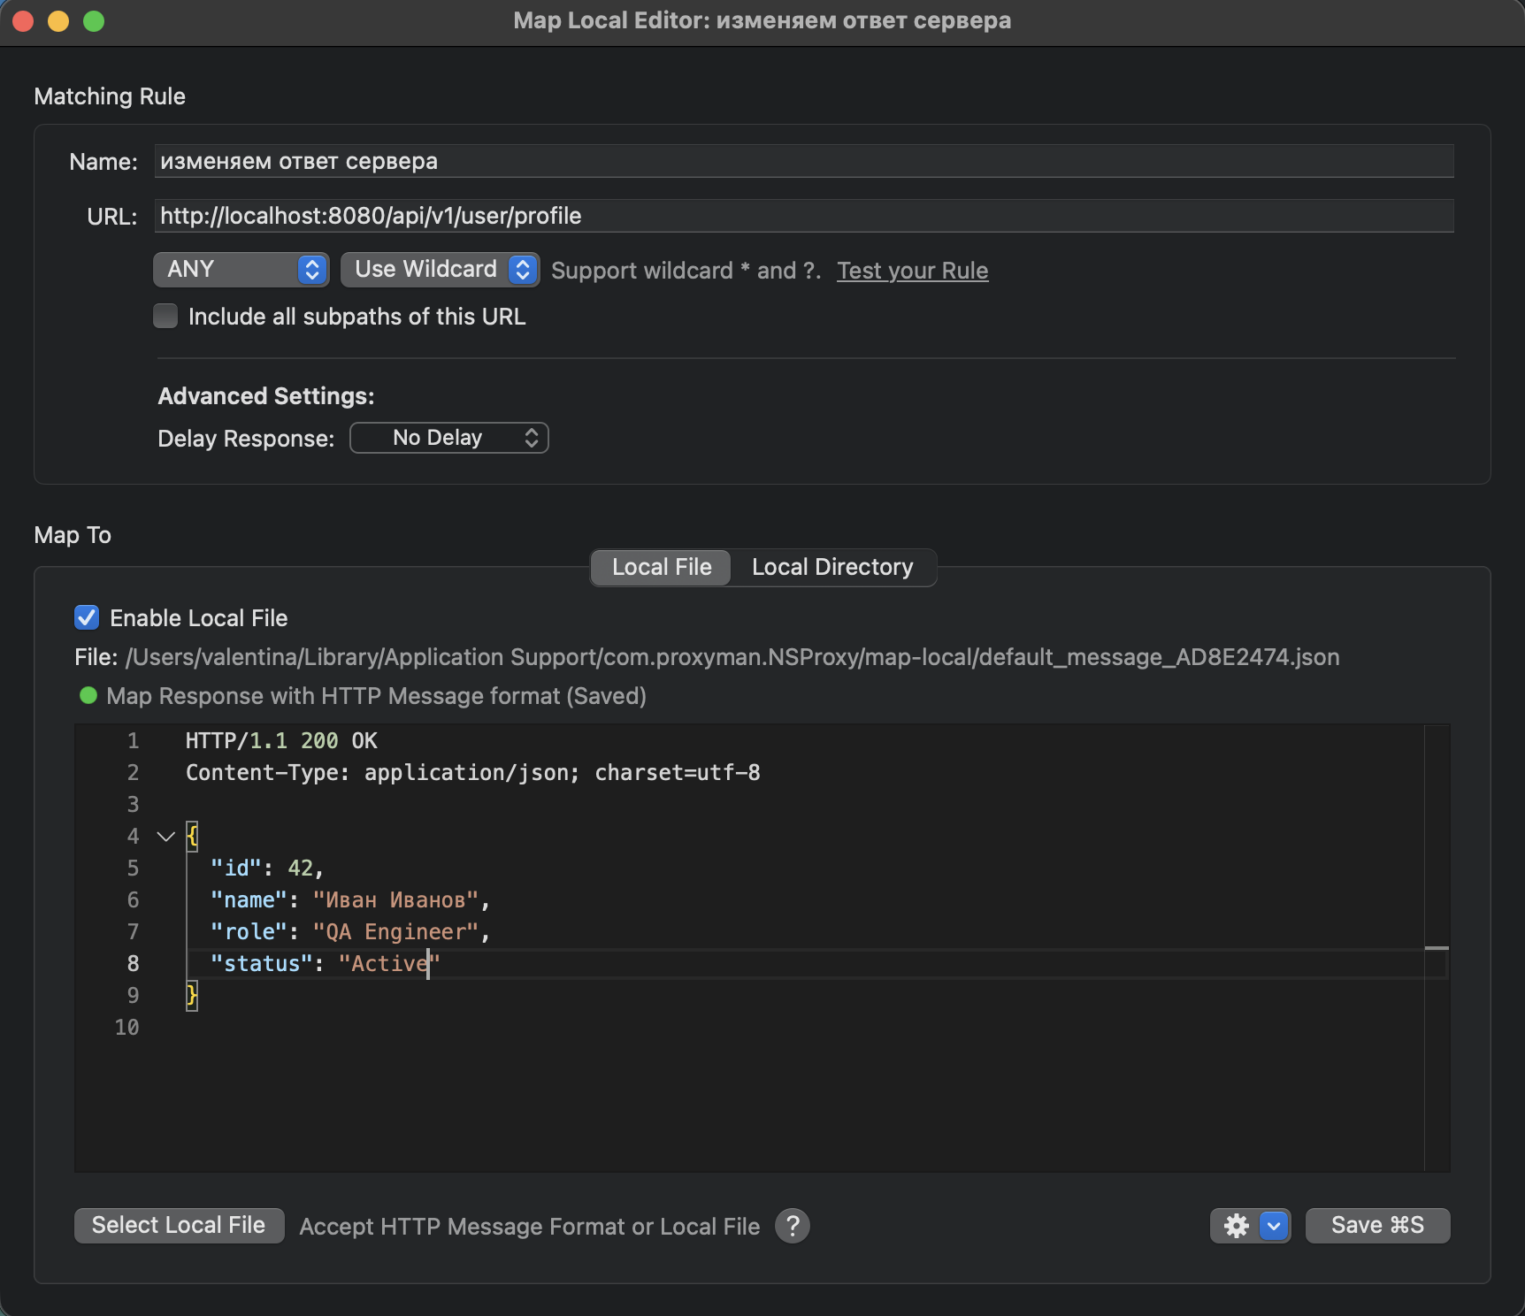Uncheck Enable Local File checkbox
This screenshot has width=1525, height=1316.
coord(87,617)
